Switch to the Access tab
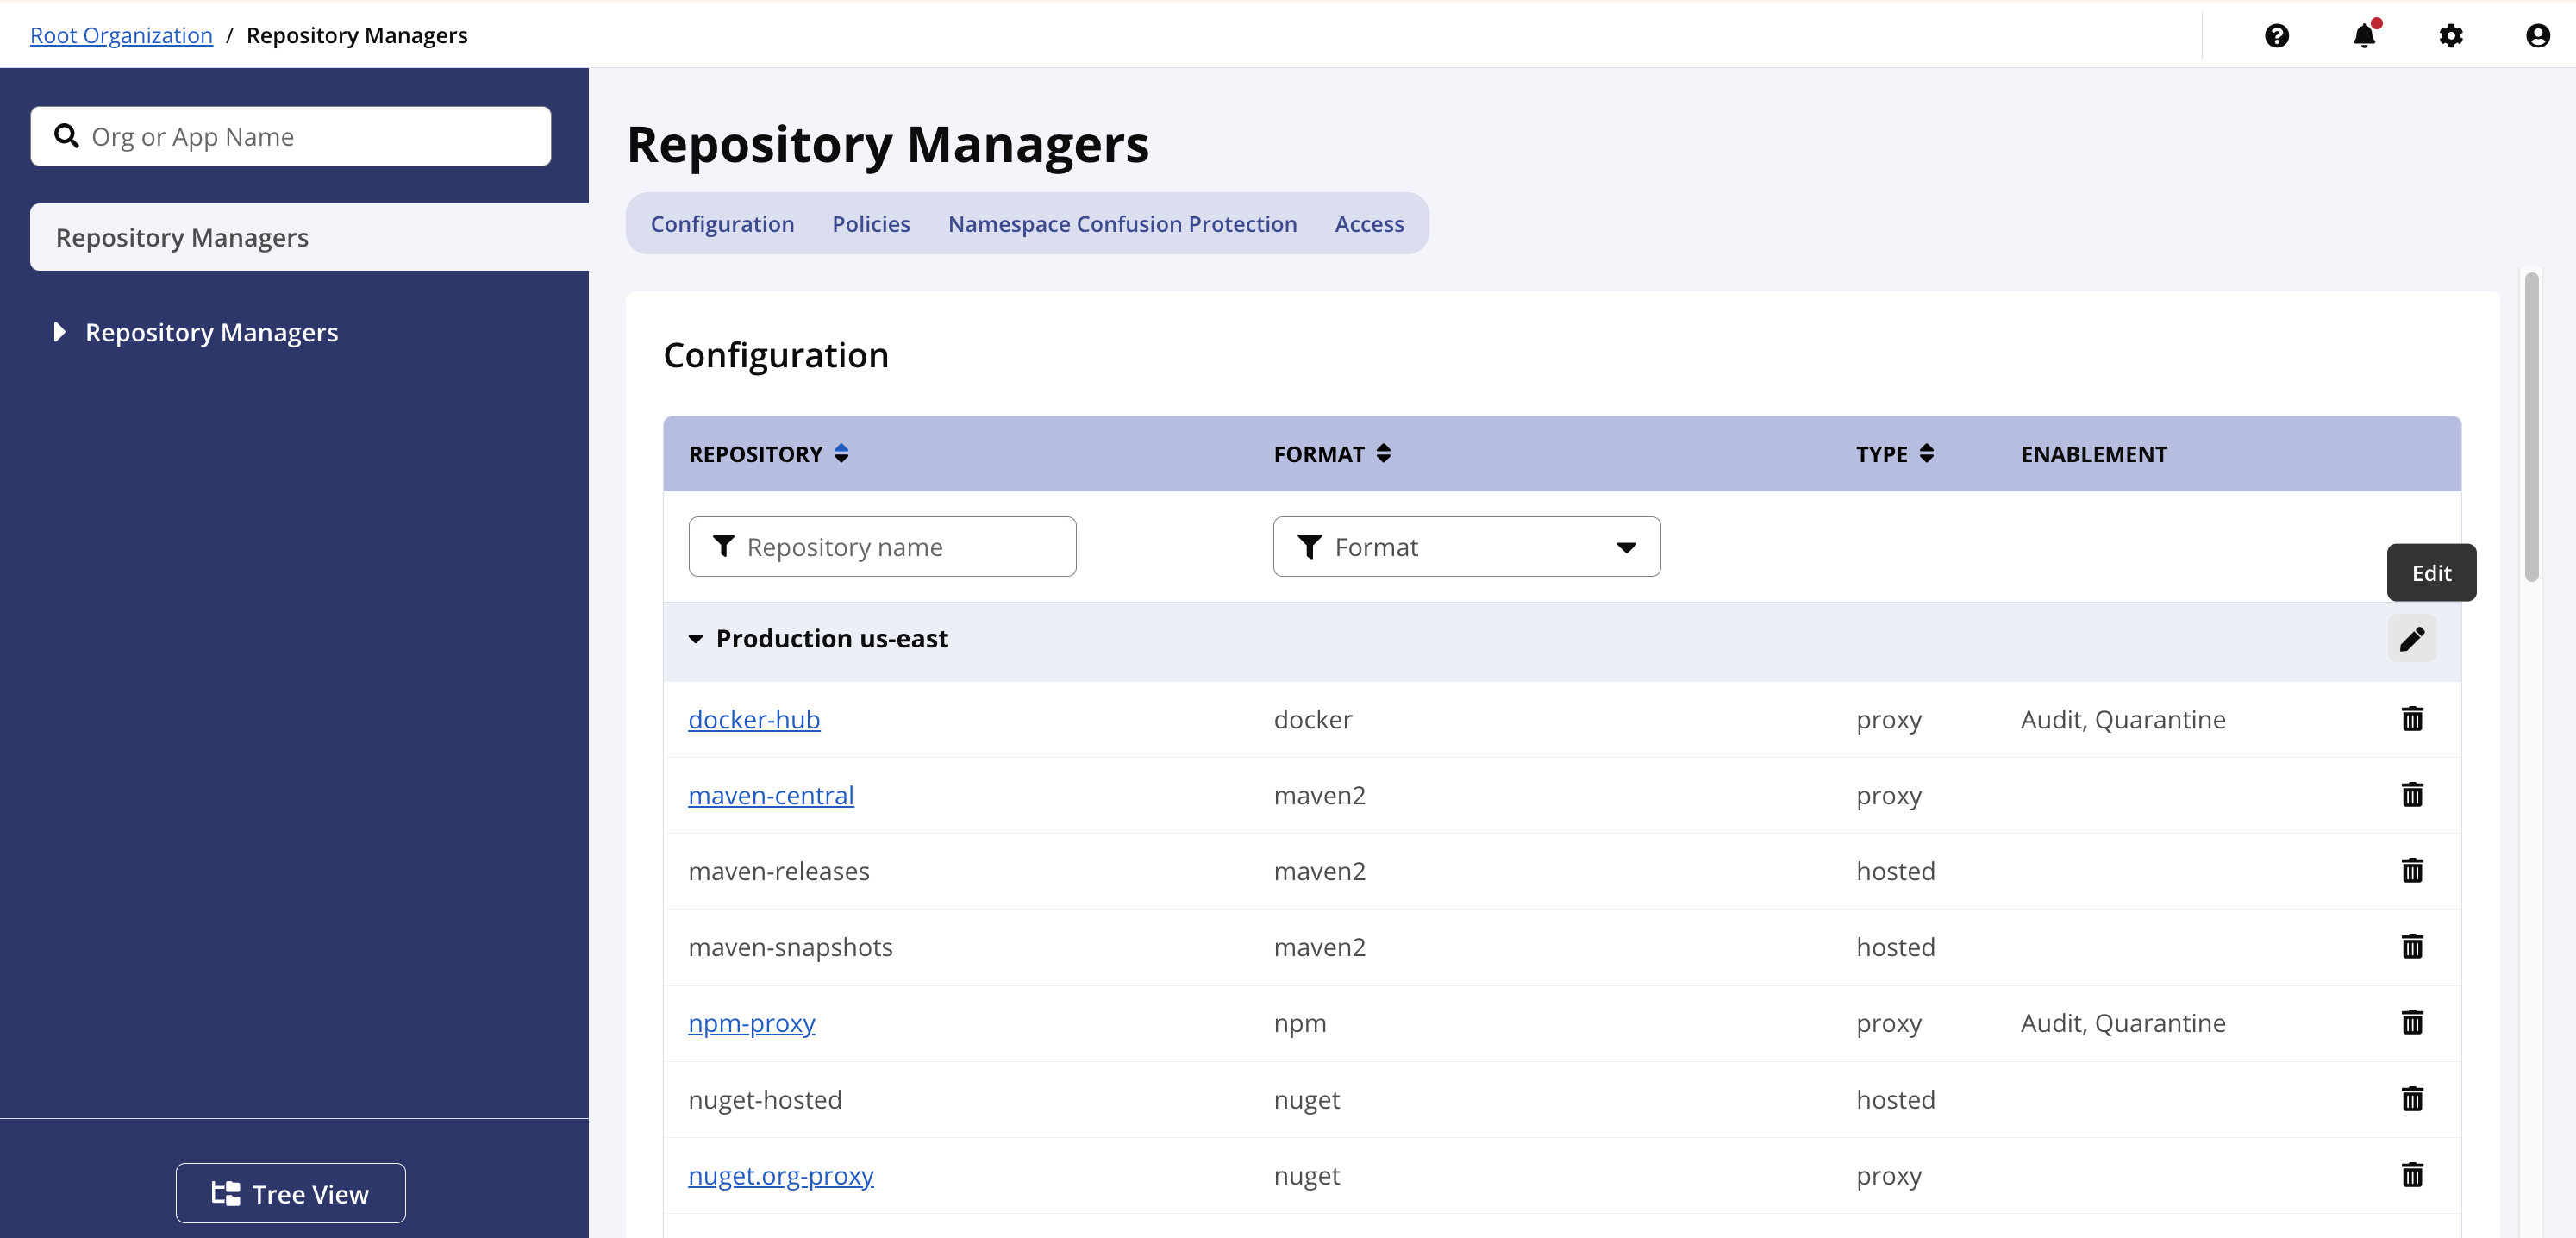The height and width of the screenshot is (1238, 2576). pyautogui.click(x=1369, y=224)
